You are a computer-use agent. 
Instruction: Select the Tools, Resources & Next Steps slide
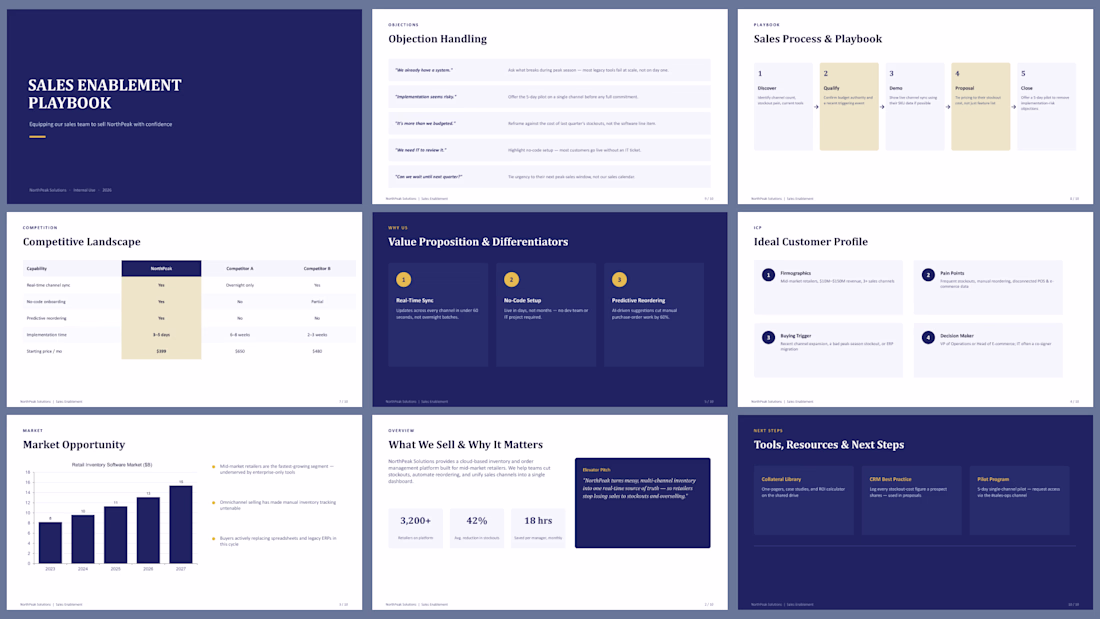coord(915,512)
